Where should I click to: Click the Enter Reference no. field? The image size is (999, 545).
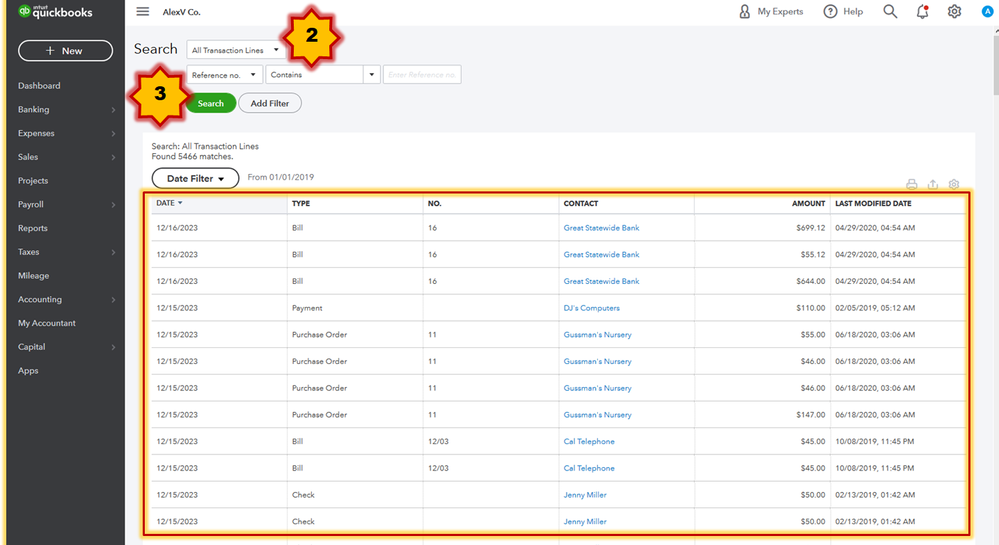422,75
